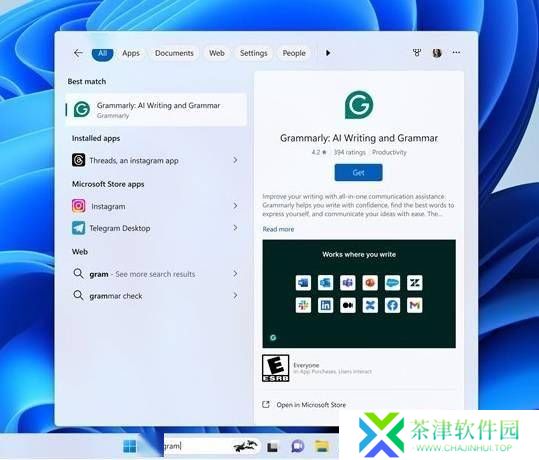Open the organization search icon near avatar

coord(417,53)
